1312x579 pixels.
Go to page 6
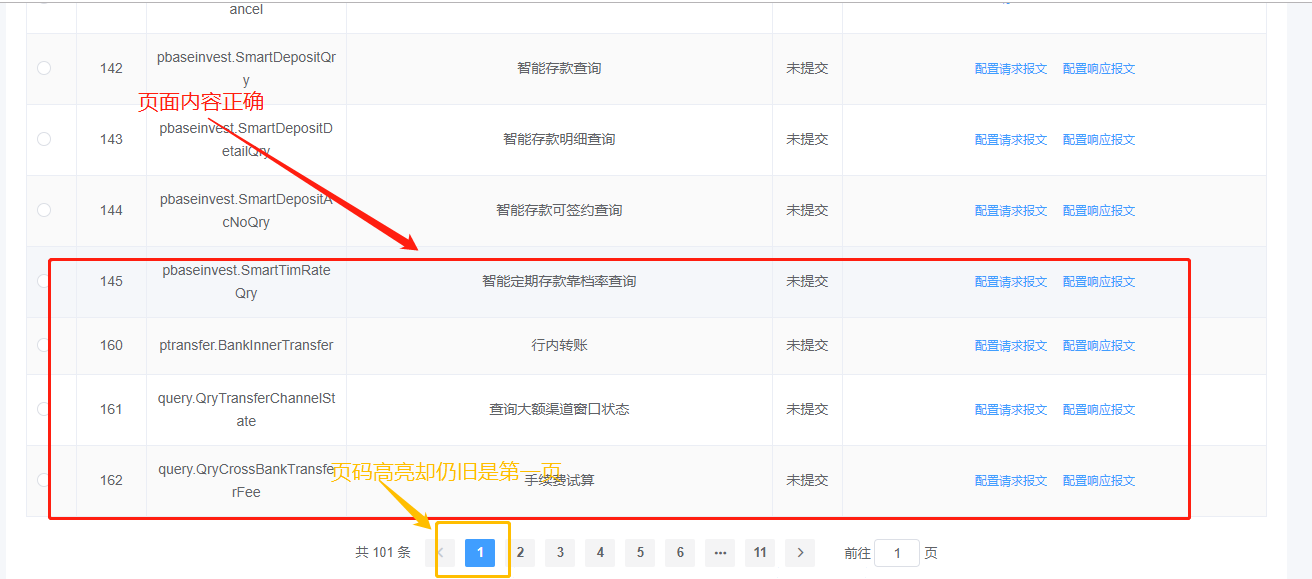[x=680, y=552]
